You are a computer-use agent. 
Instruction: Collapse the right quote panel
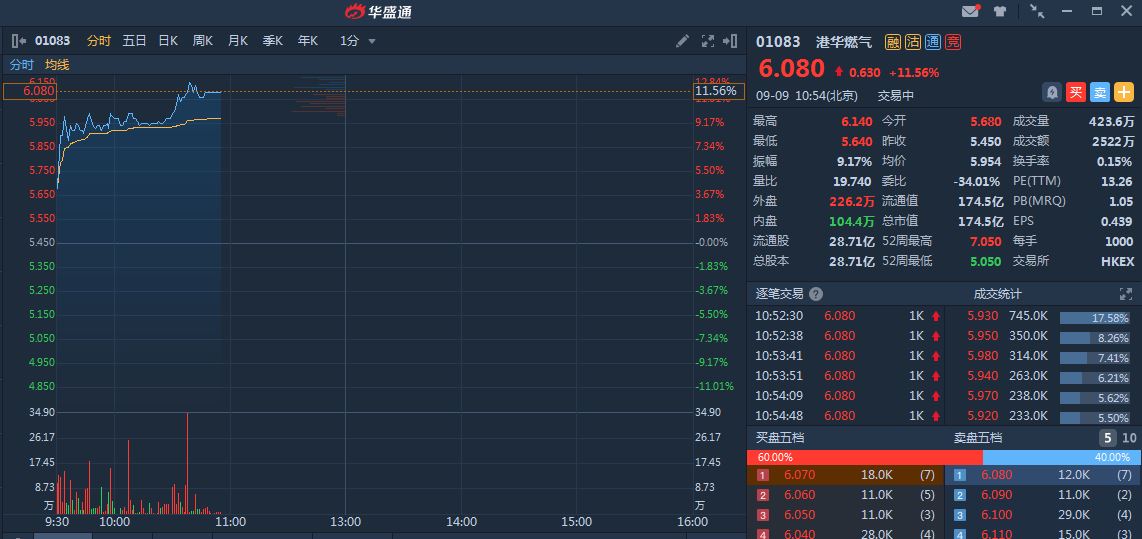tap(731, 41)
